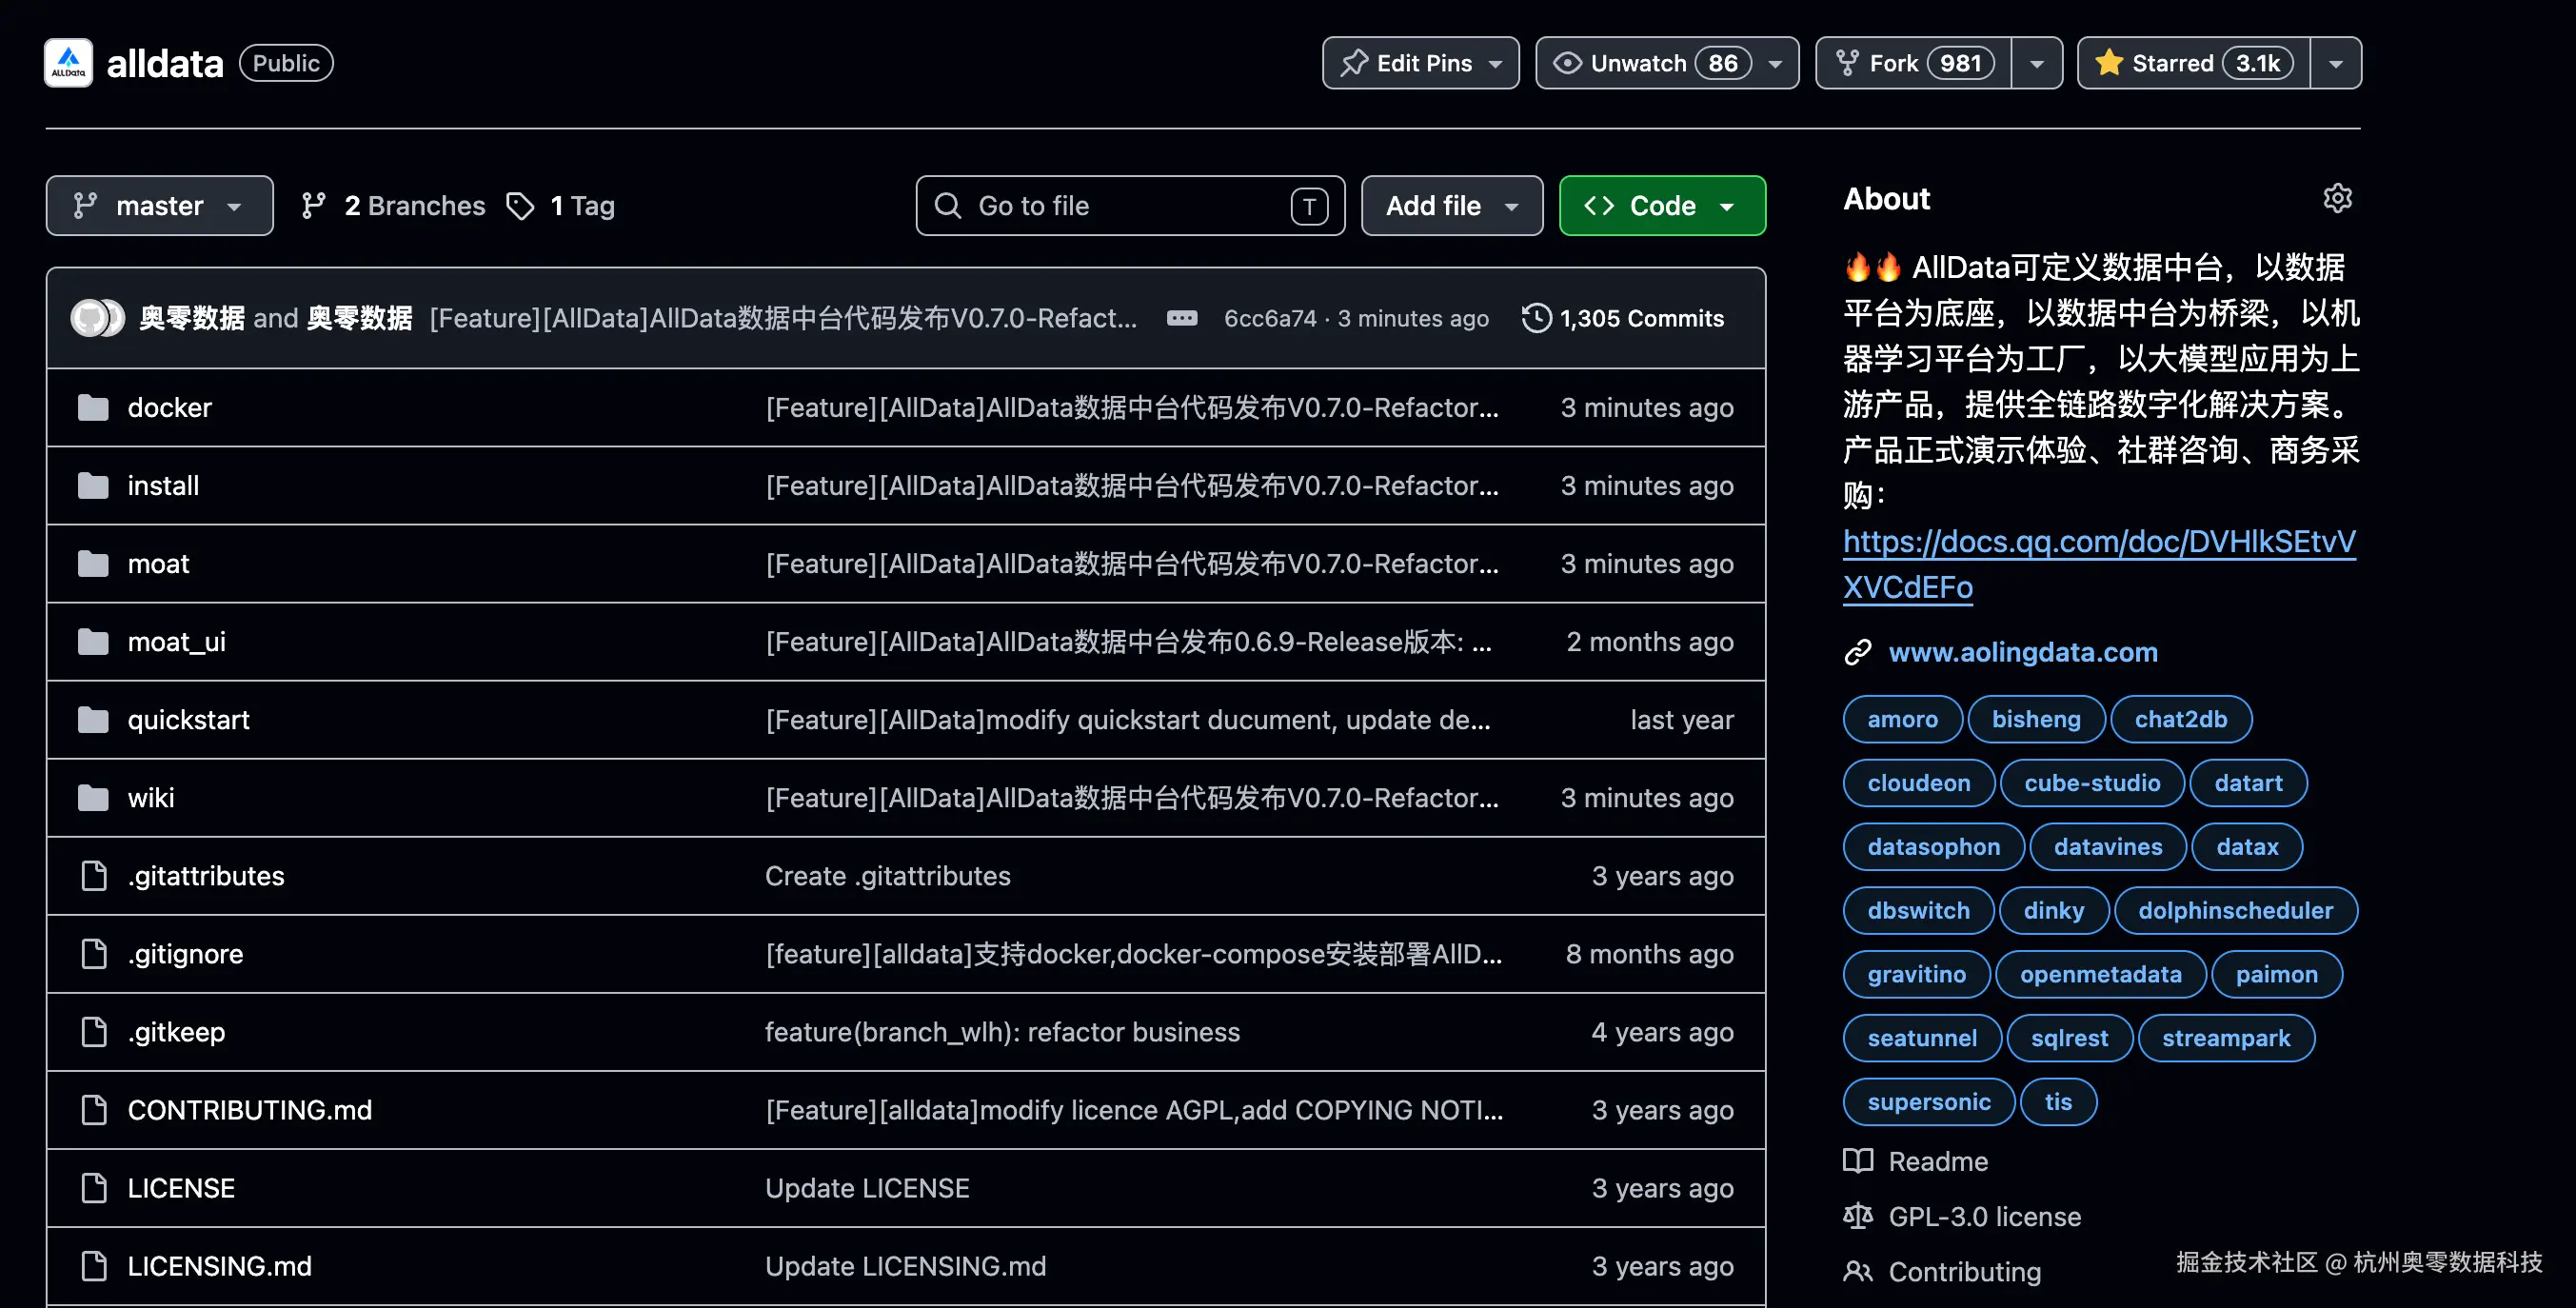Open the docs.qq.com document link

pos(2100,564)
